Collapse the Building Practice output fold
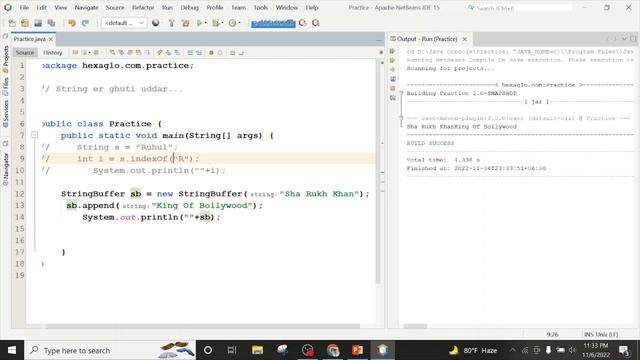 point(401,93)
